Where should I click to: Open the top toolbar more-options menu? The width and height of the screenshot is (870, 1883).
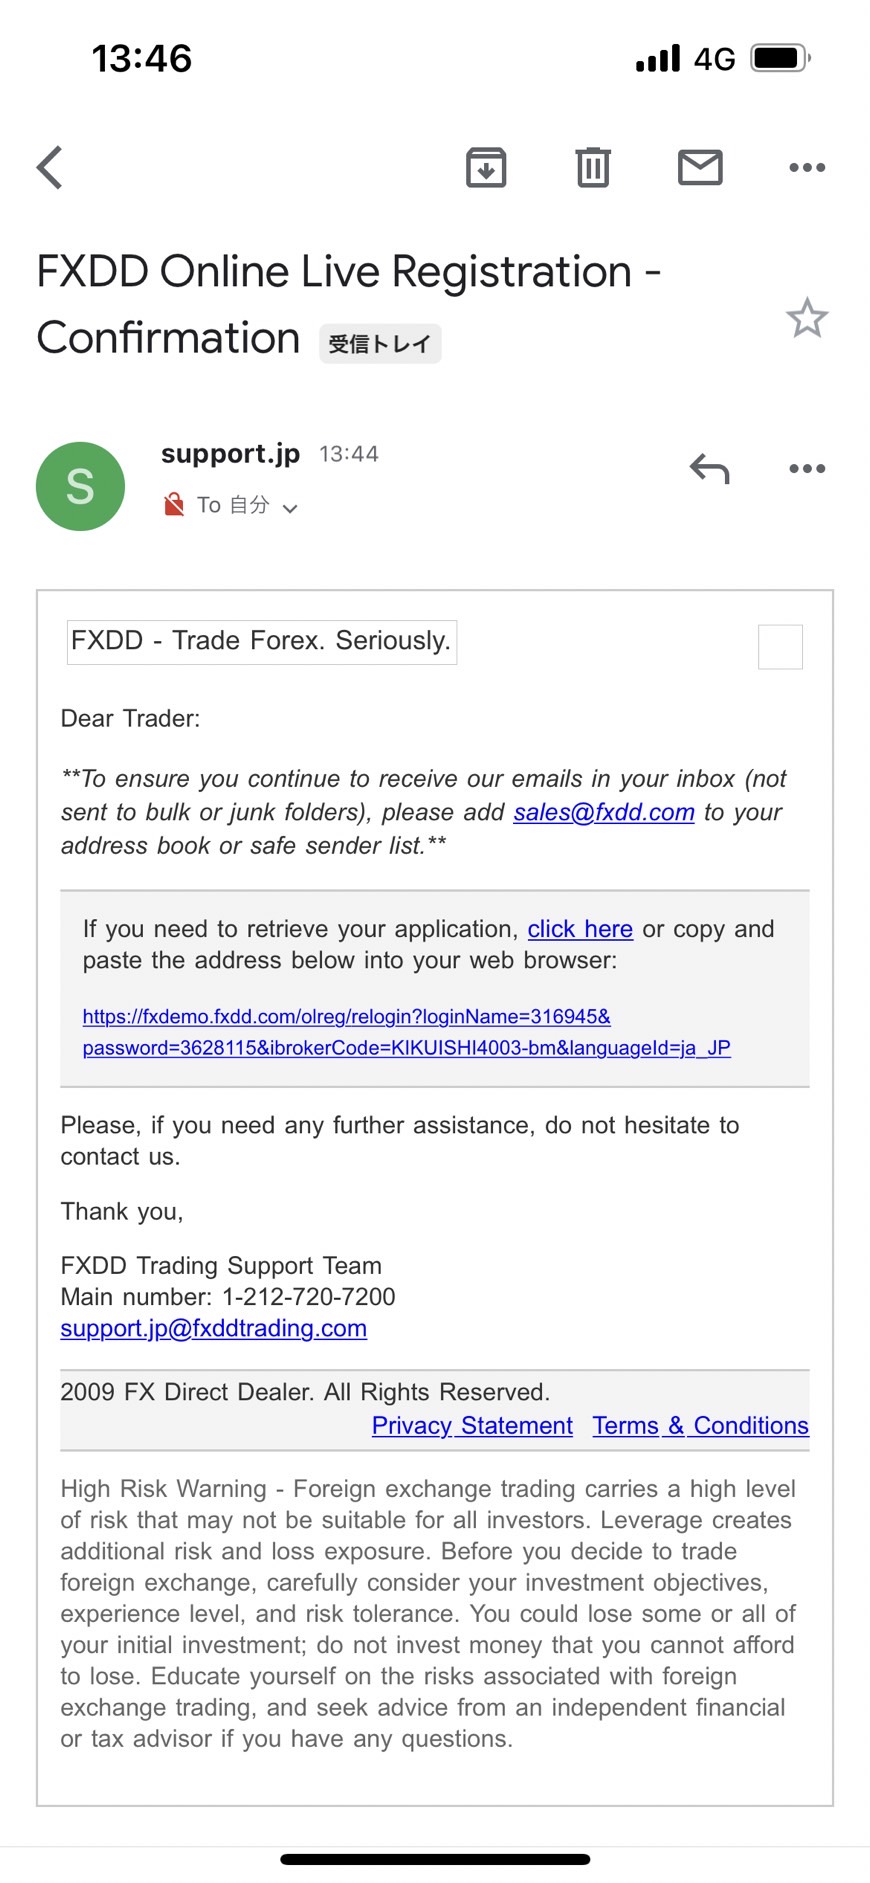tap(807, 167)
